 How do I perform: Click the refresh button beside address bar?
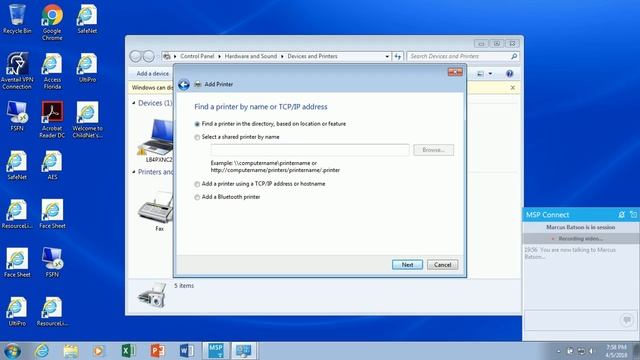(398, 56)
